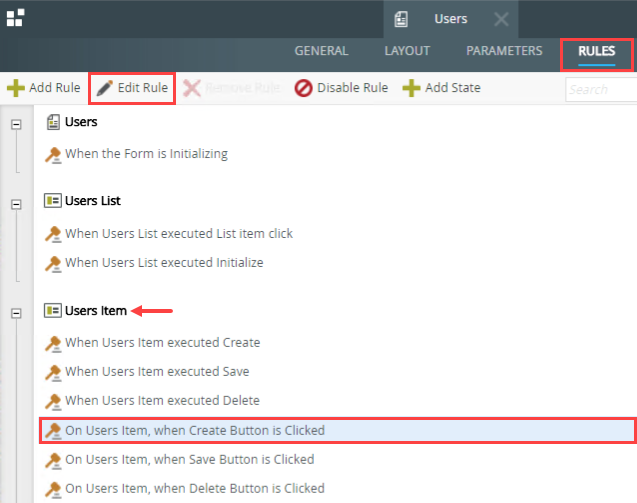
Task: Click gavel icon for Form Initializing rule
Action: pos(53,155)
